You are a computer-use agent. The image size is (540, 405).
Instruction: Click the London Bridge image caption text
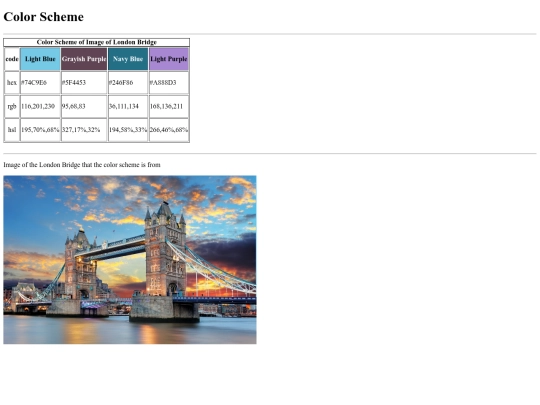click(82, 165)
